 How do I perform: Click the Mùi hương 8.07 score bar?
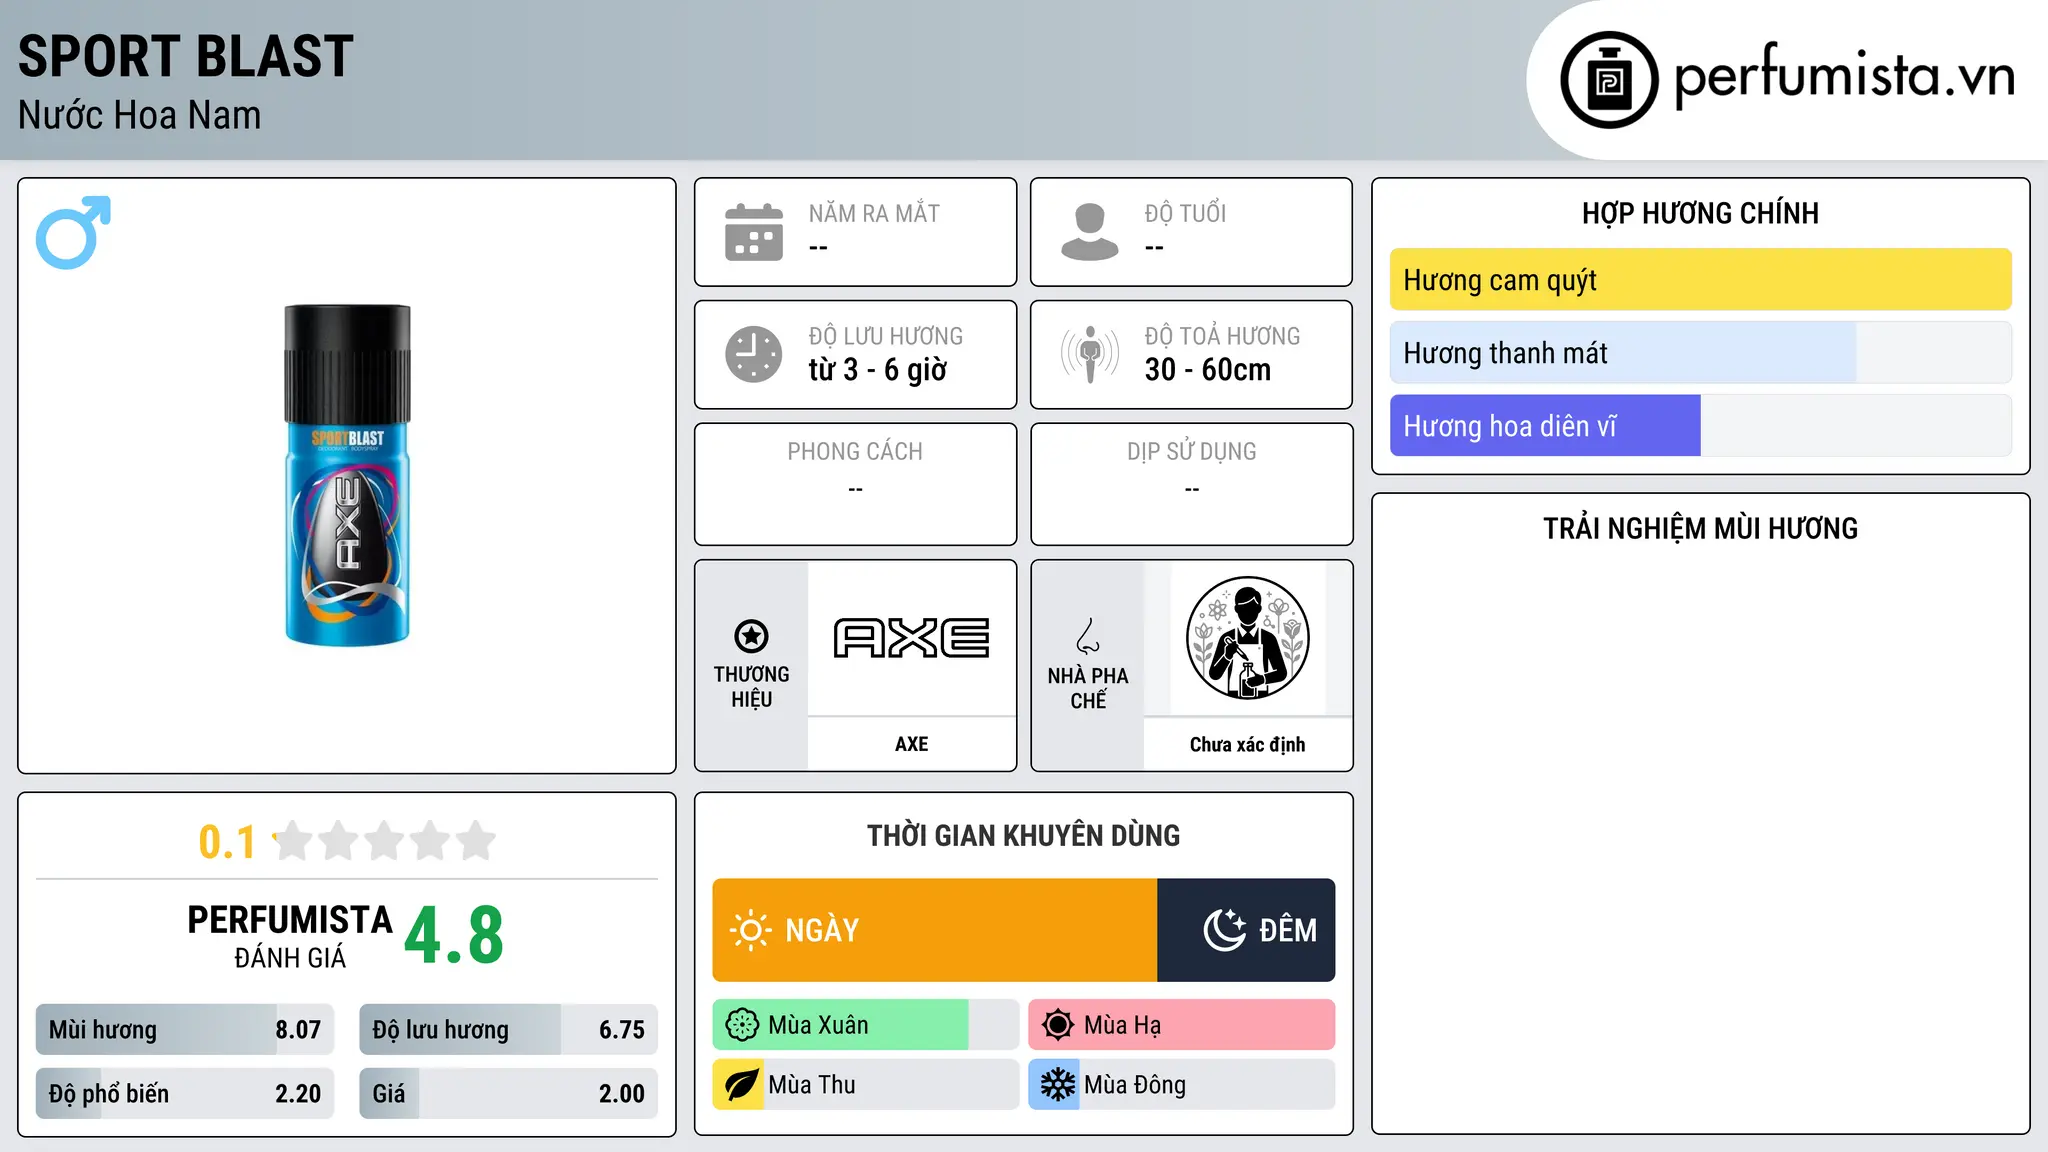click(184, 1030)
